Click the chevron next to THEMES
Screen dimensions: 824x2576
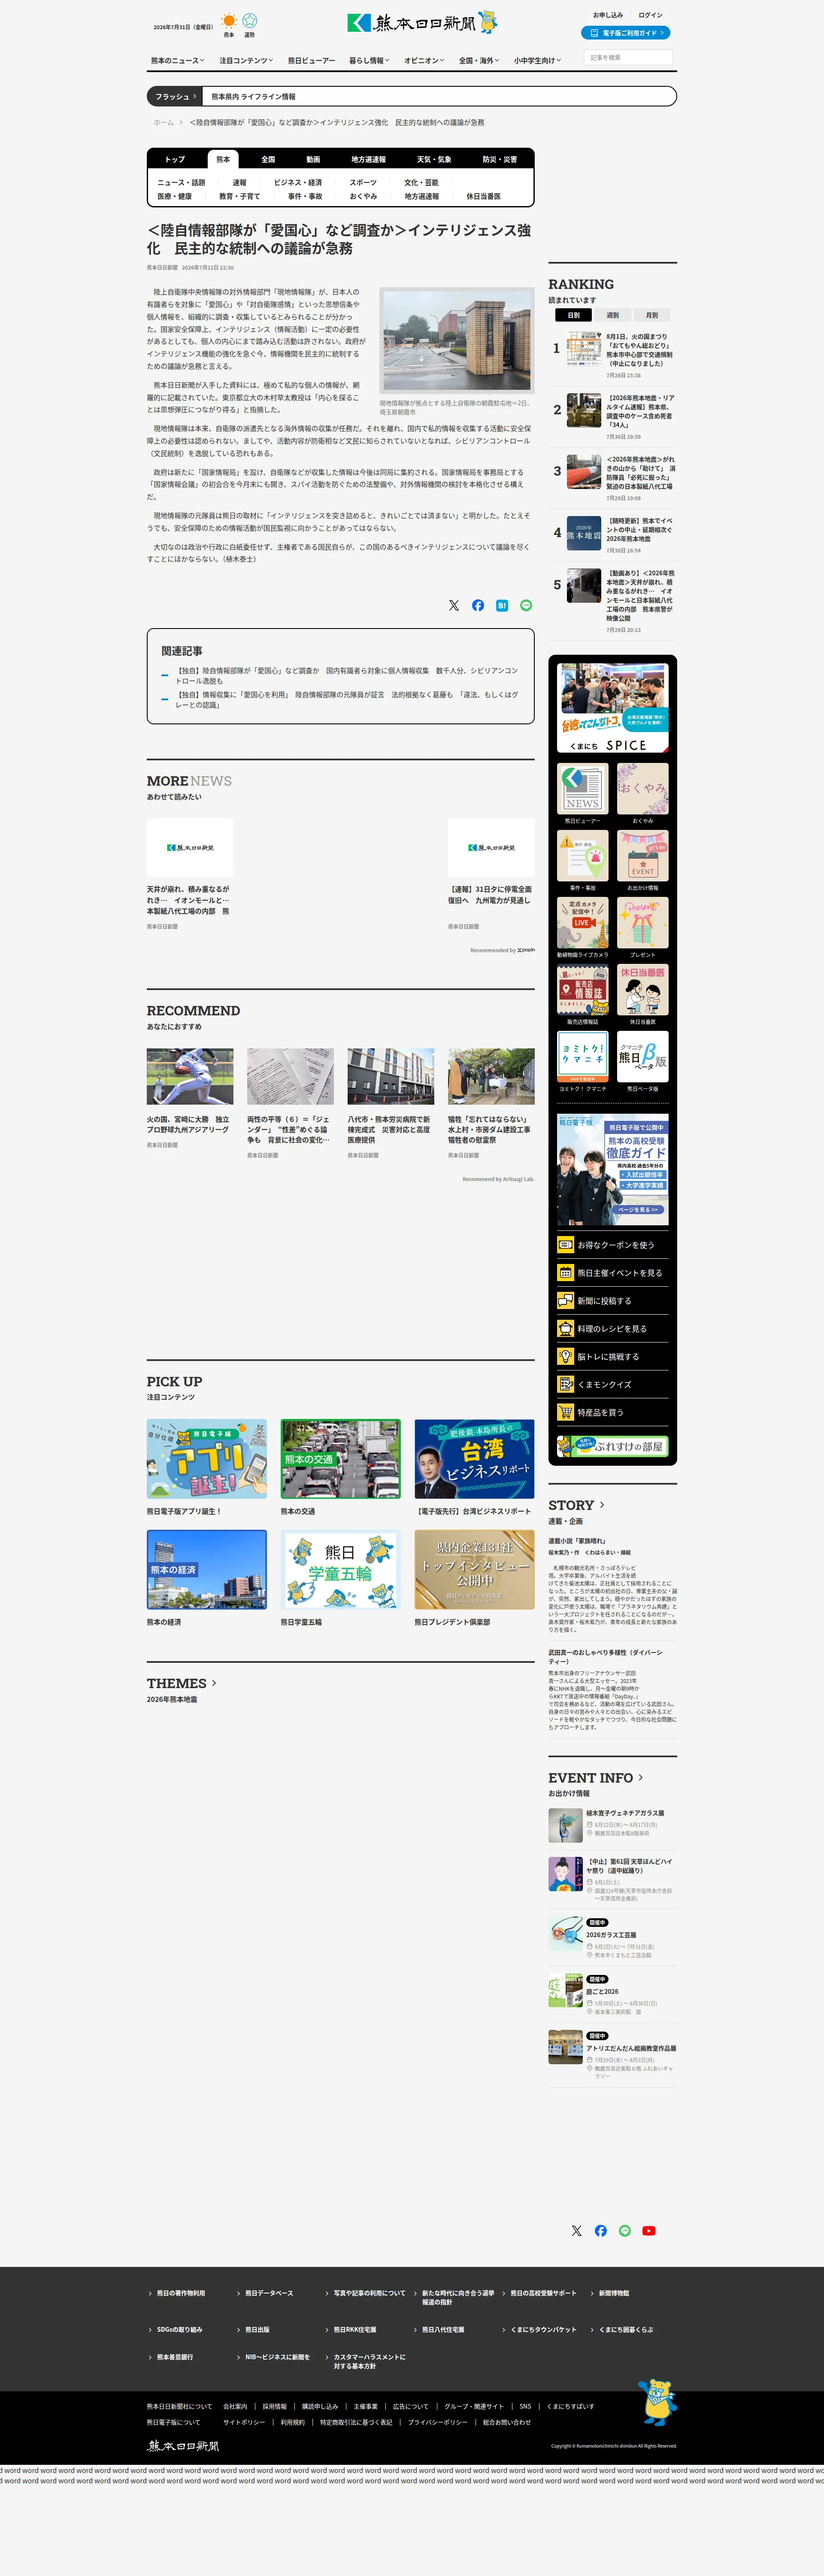coord(214,1684)
